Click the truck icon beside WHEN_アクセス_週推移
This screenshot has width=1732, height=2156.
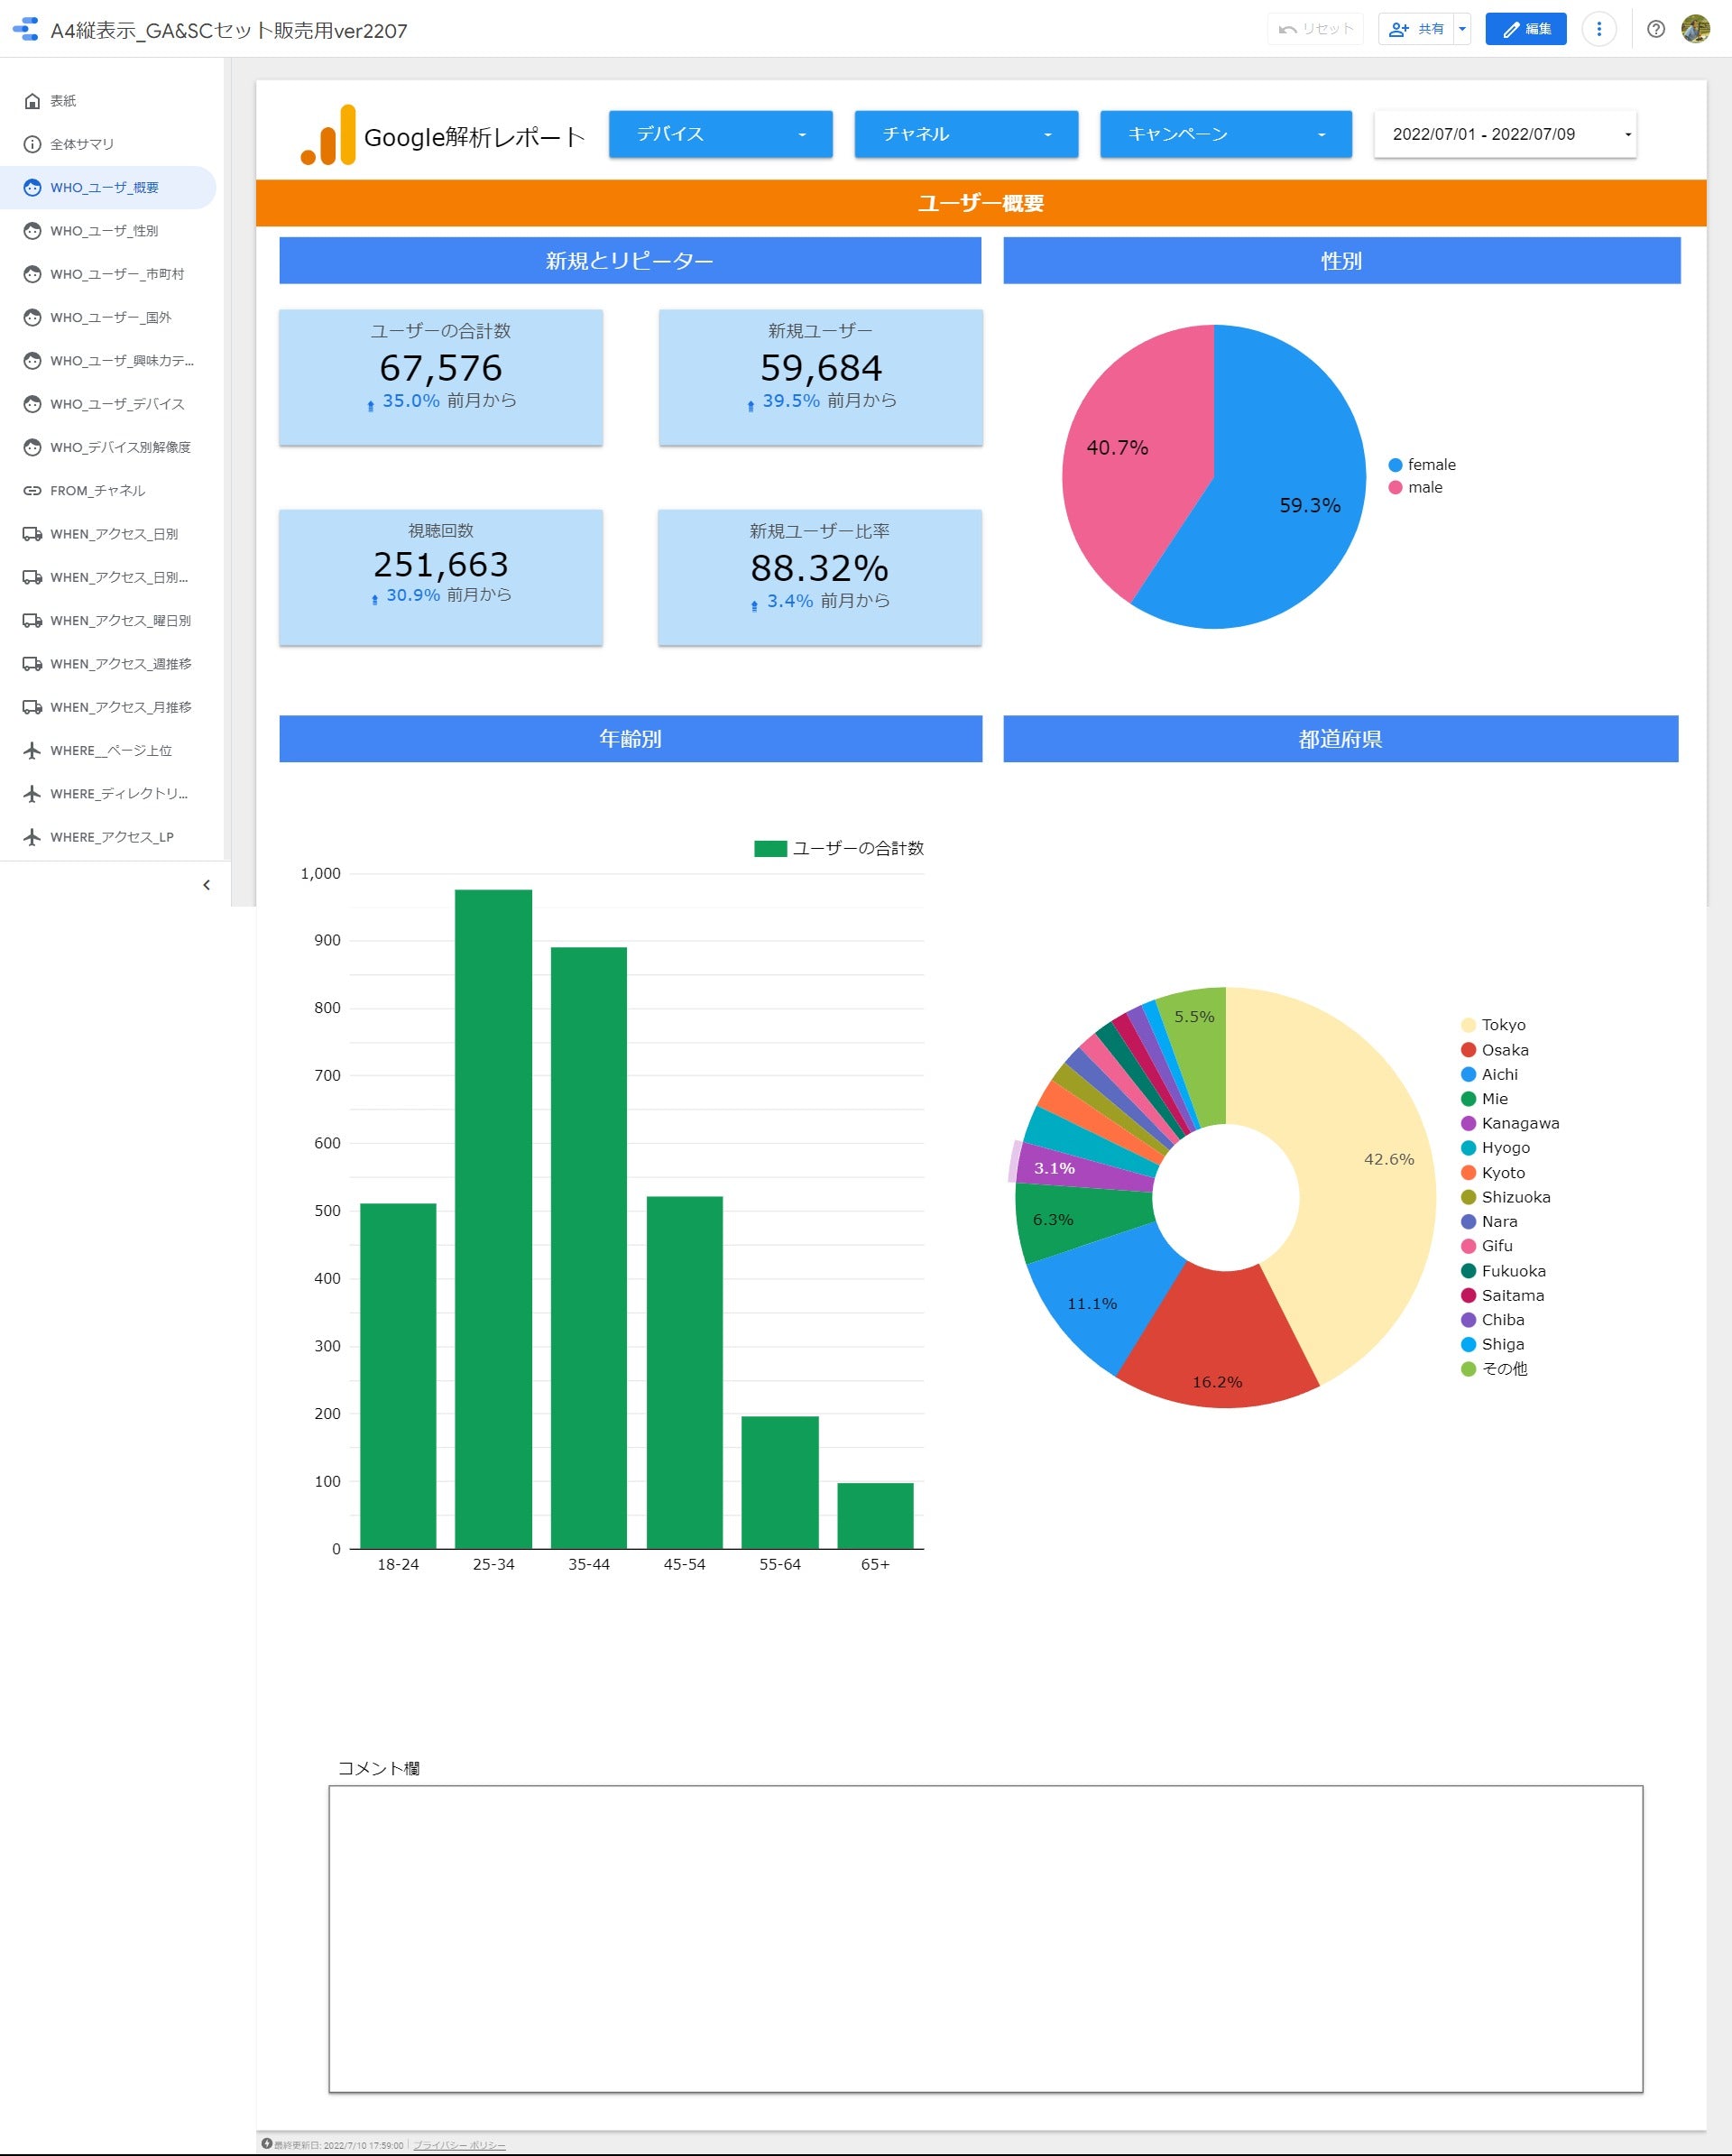click(x=32, y=664)
